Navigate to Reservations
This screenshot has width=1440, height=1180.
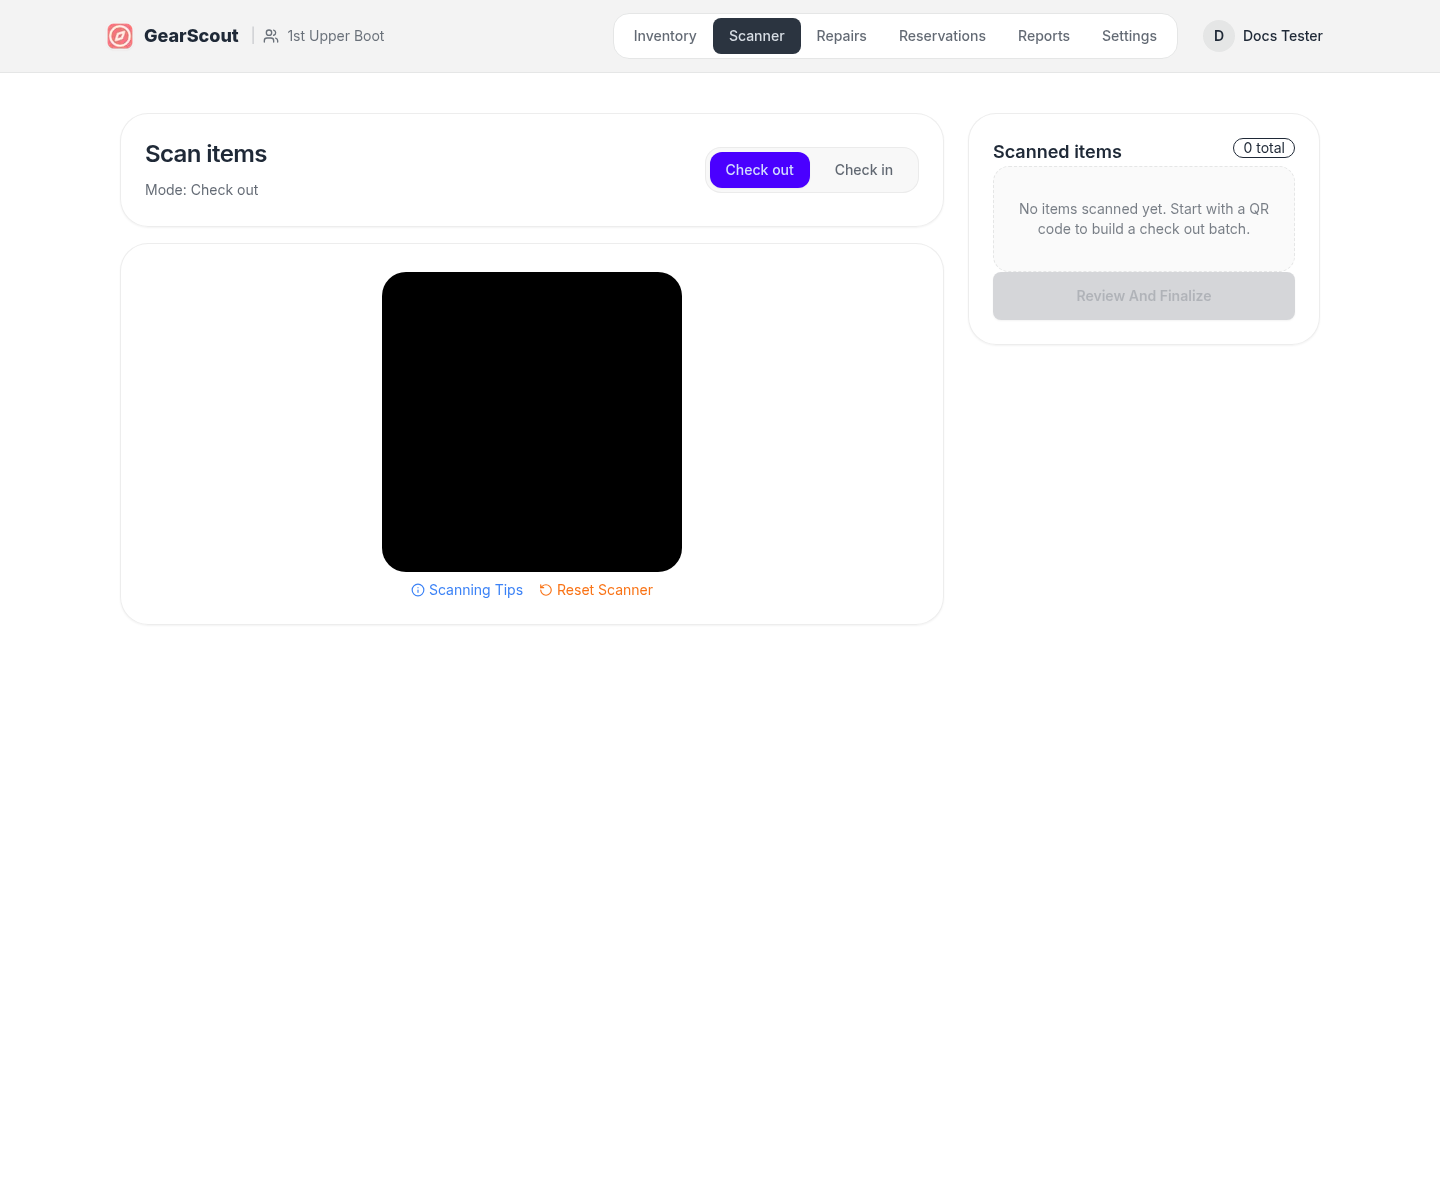(x=942, y=36)
